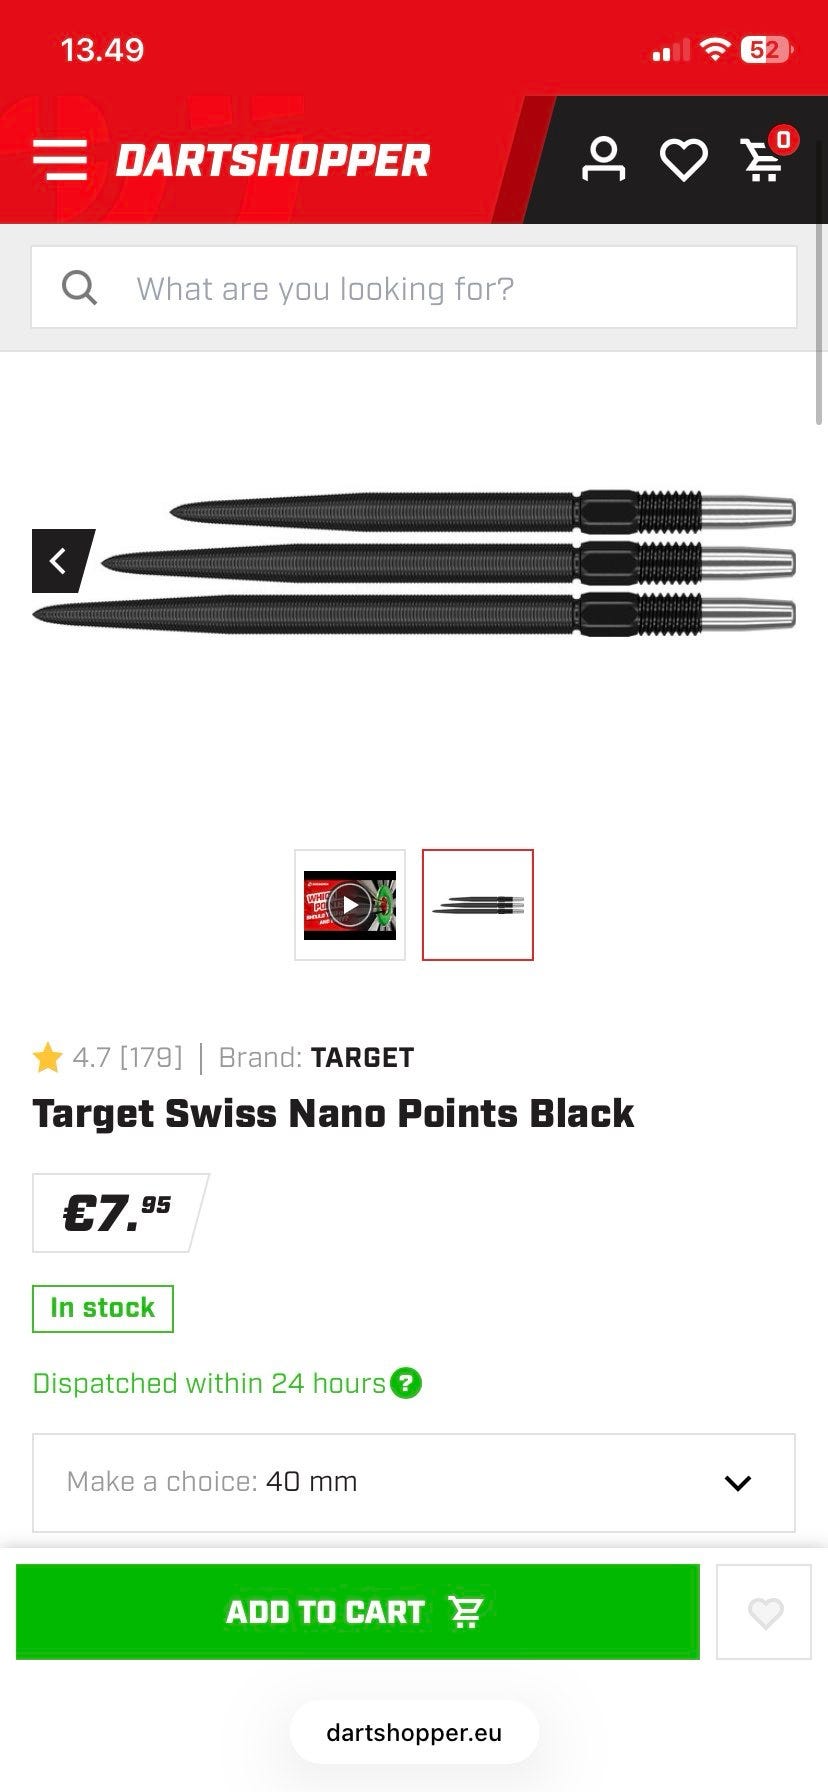Open the shopping cart icon
The image size is (828, 1792).
(x=765, y=160)
